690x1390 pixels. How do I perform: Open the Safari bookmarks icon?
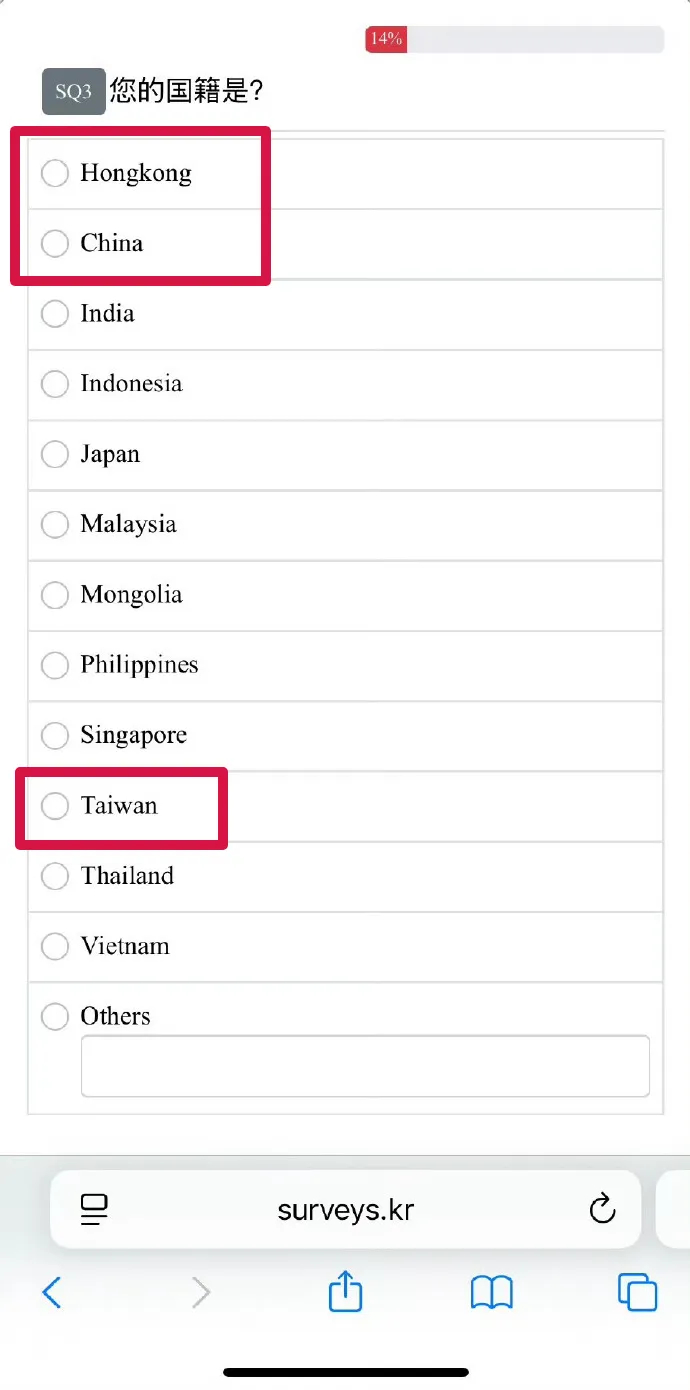(491, 1292)
